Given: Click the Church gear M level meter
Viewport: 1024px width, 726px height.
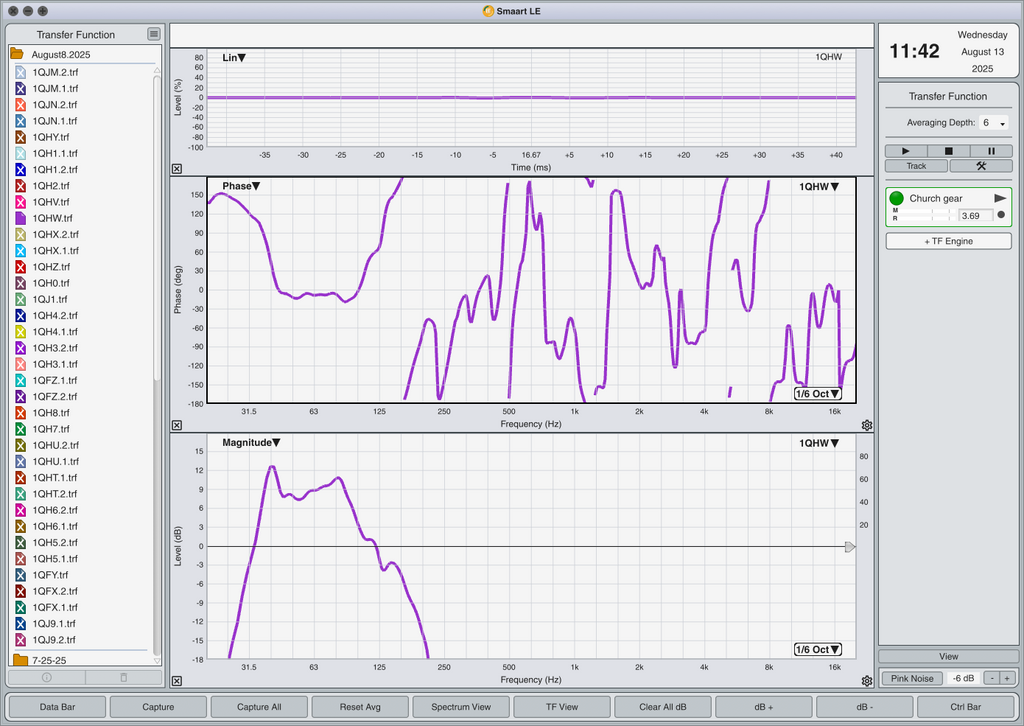Looking at the screenshot, I should (x=927, y=211).
